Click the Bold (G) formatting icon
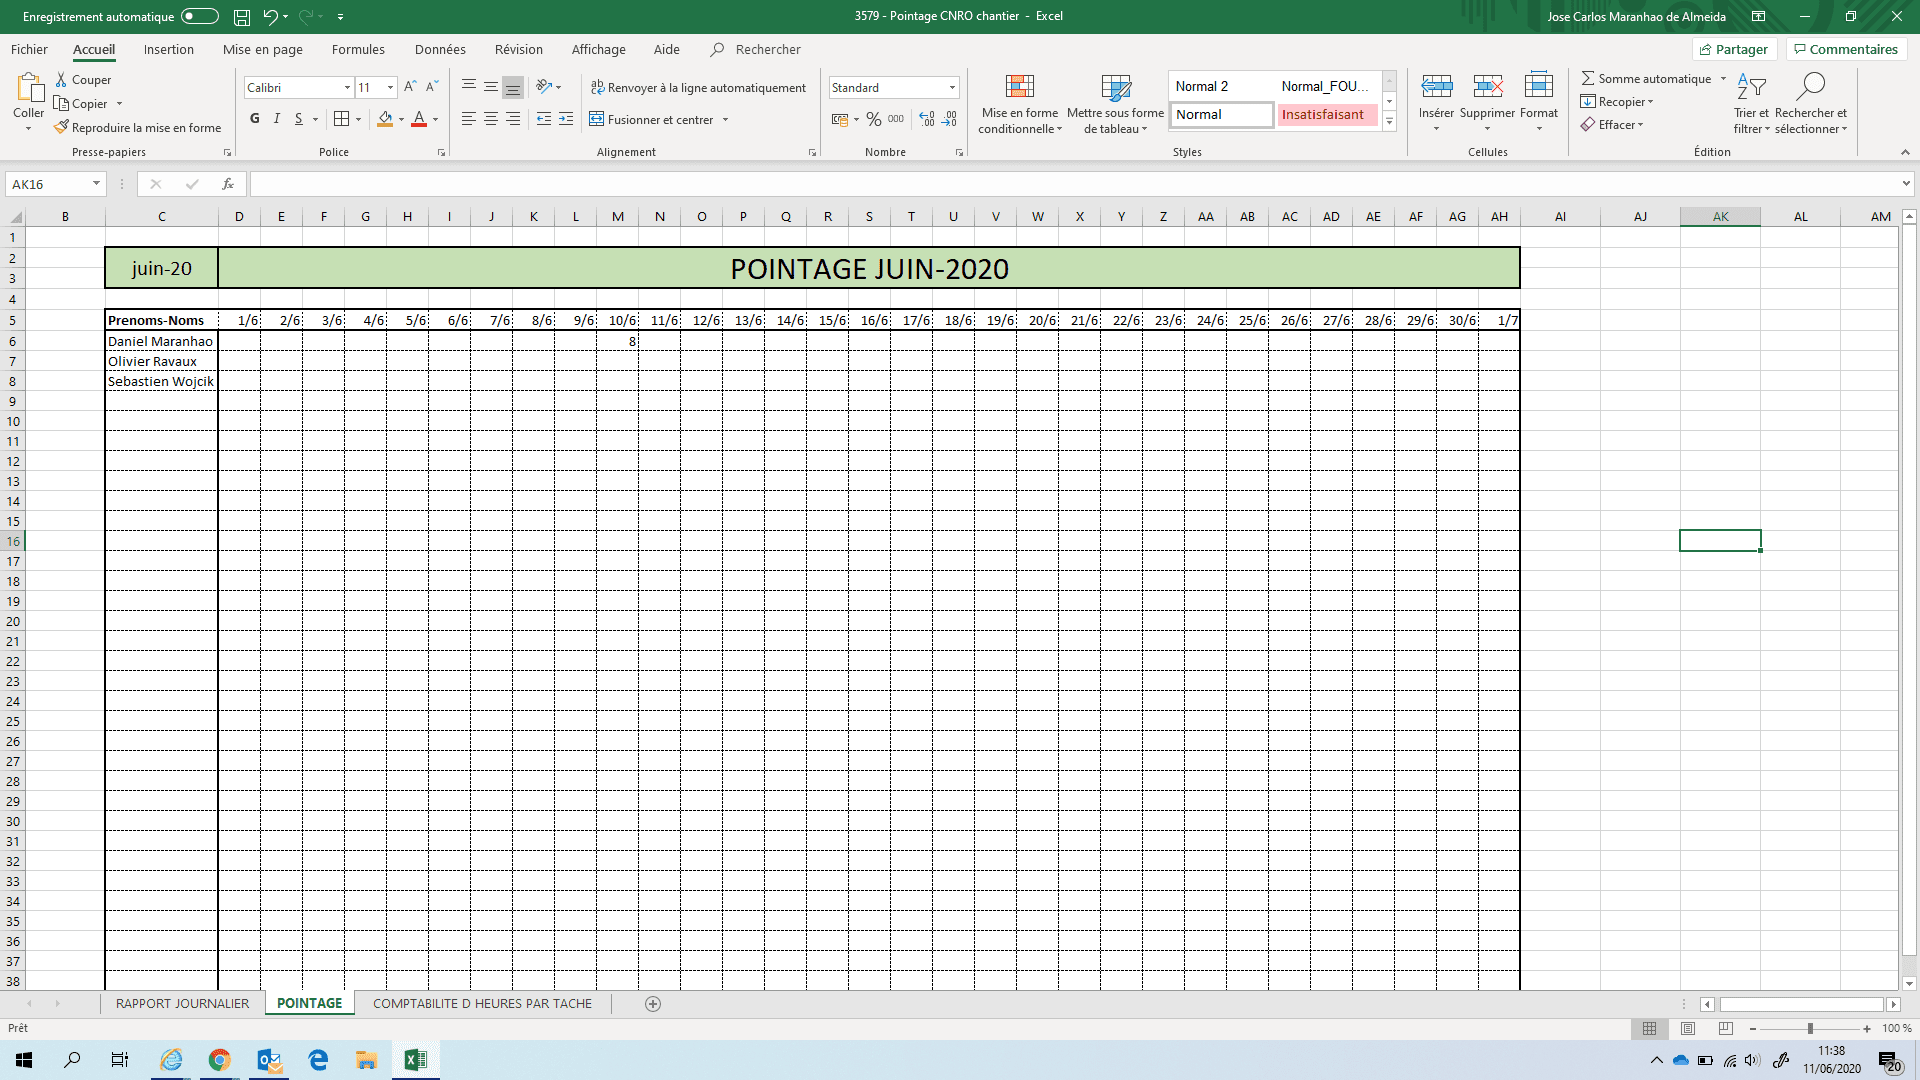Image resolution: width=1920 pixels, height=1080 pixels. [255, 119]
